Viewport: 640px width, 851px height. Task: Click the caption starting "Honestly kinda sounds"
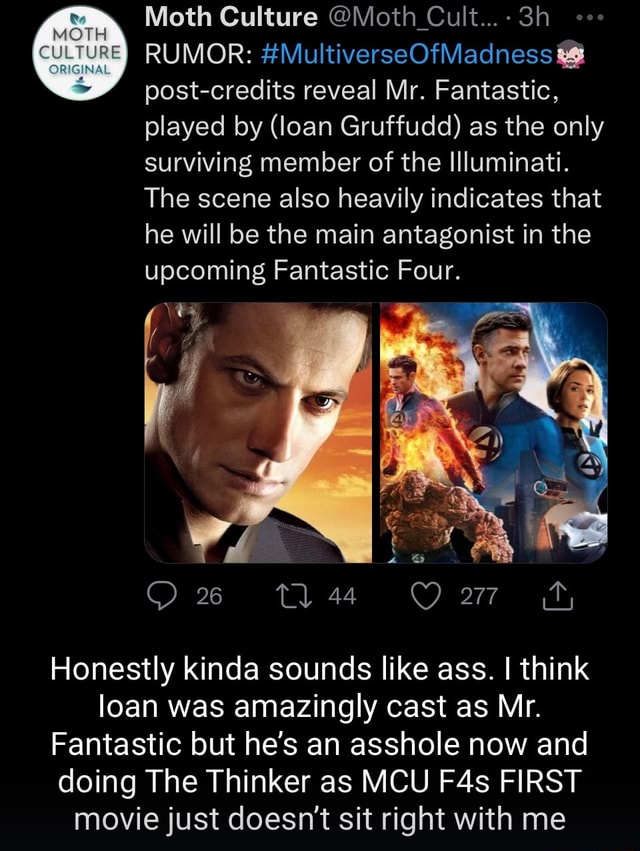tap(319, 744)
